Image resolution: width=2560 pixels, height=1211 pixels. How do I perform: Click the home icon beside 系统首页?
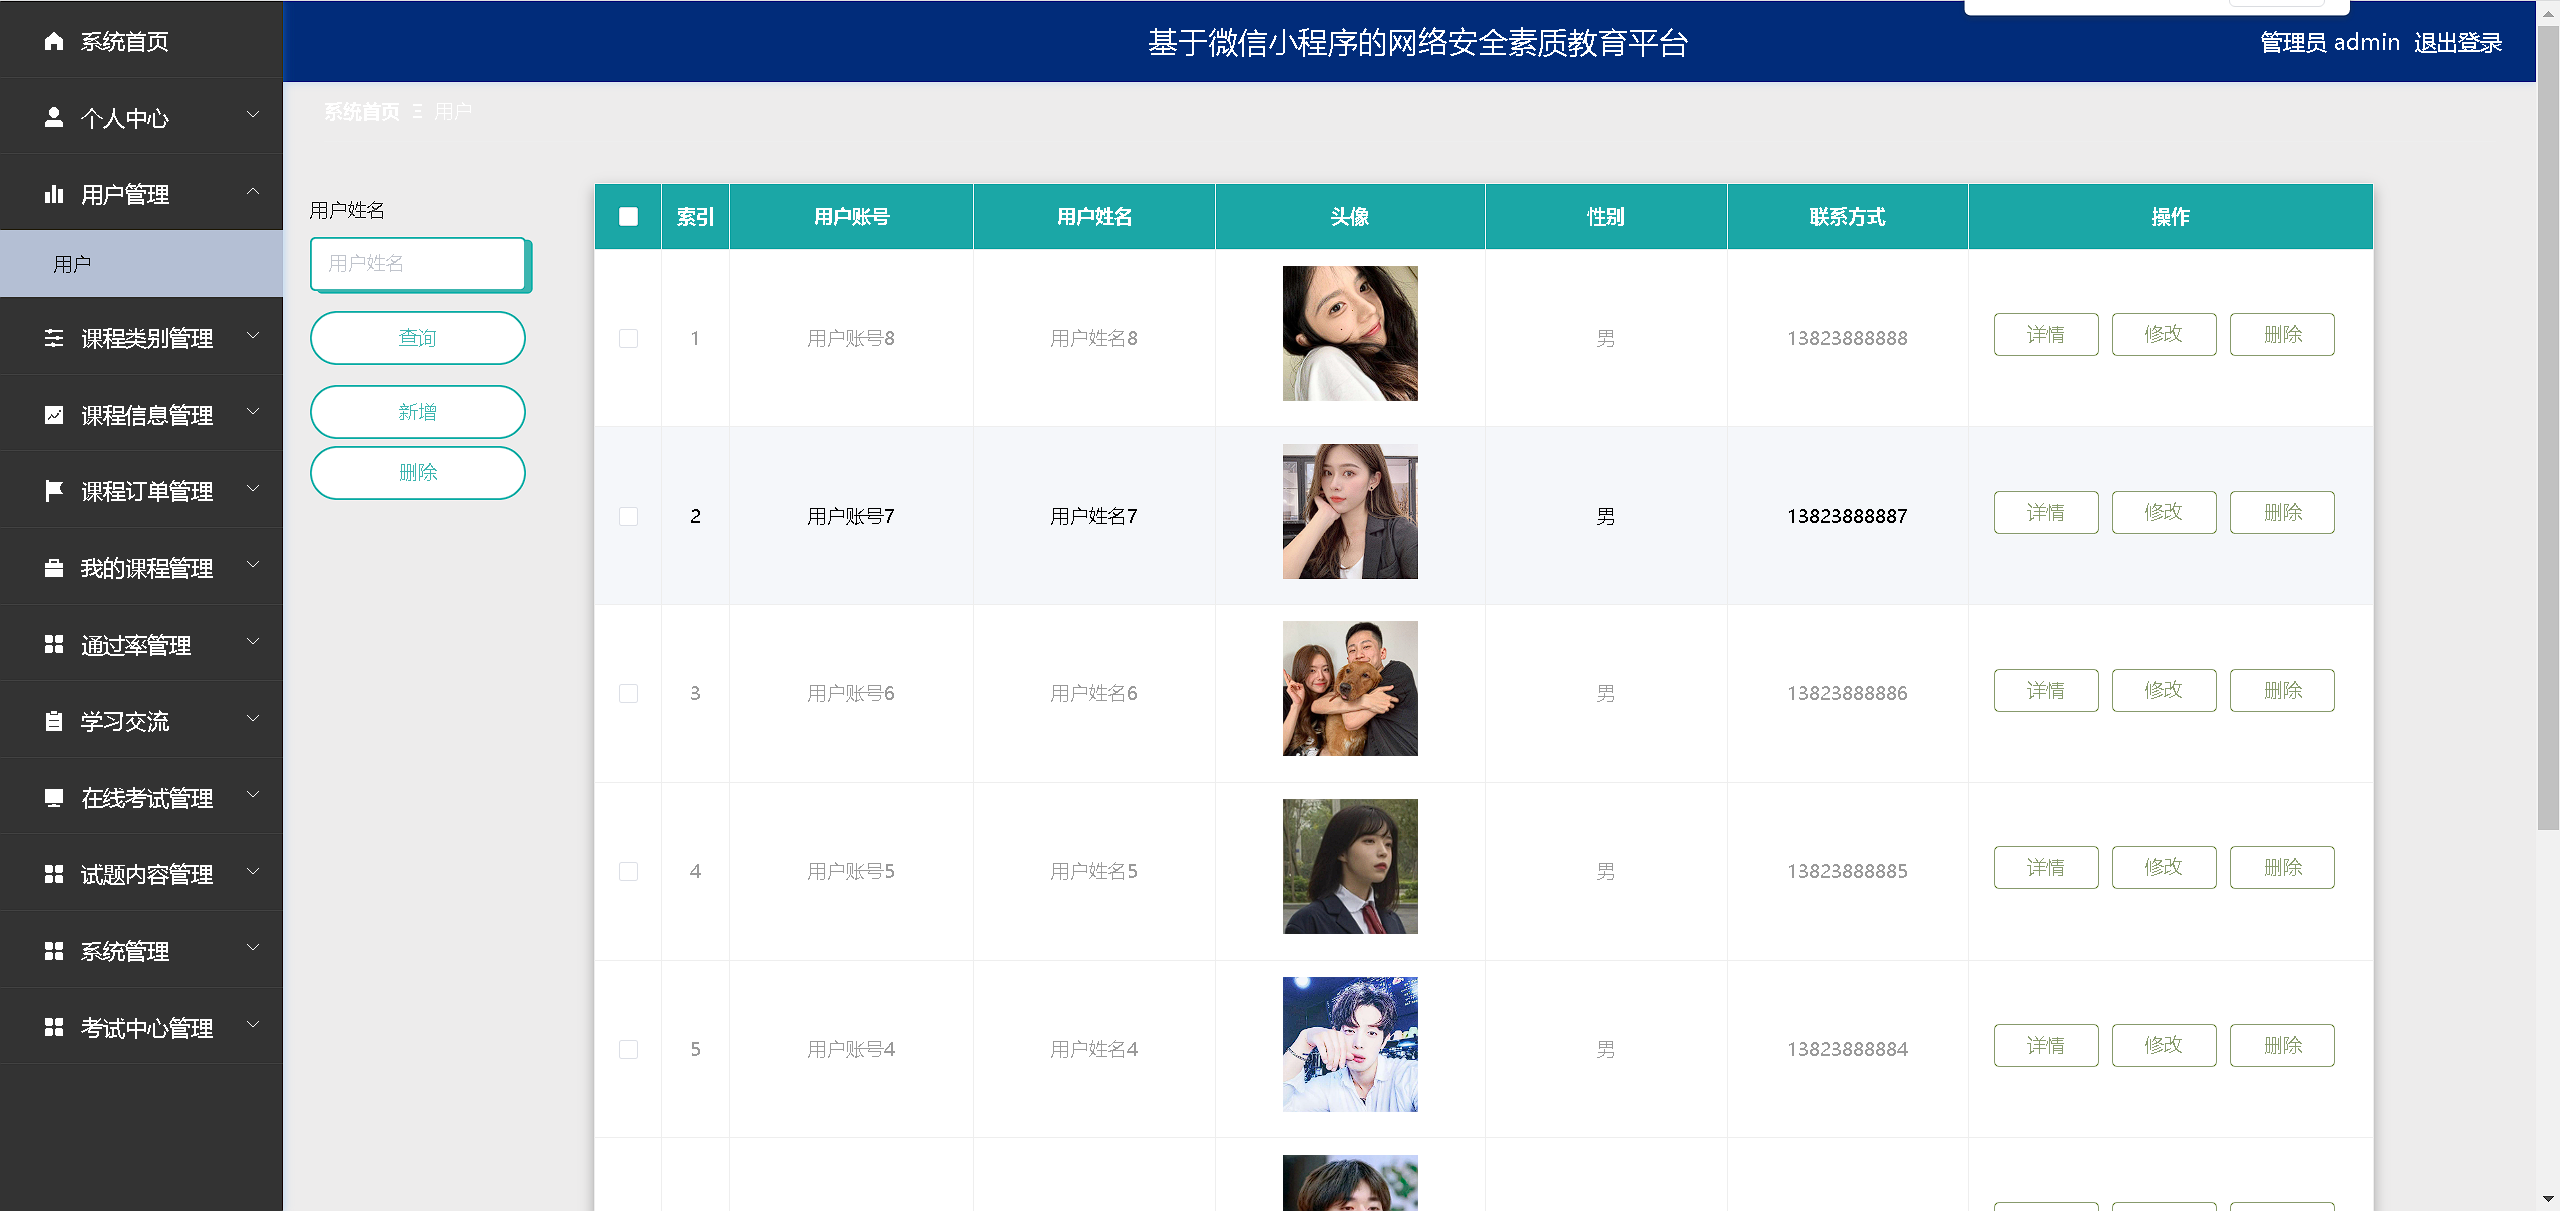tap(54, 41)
